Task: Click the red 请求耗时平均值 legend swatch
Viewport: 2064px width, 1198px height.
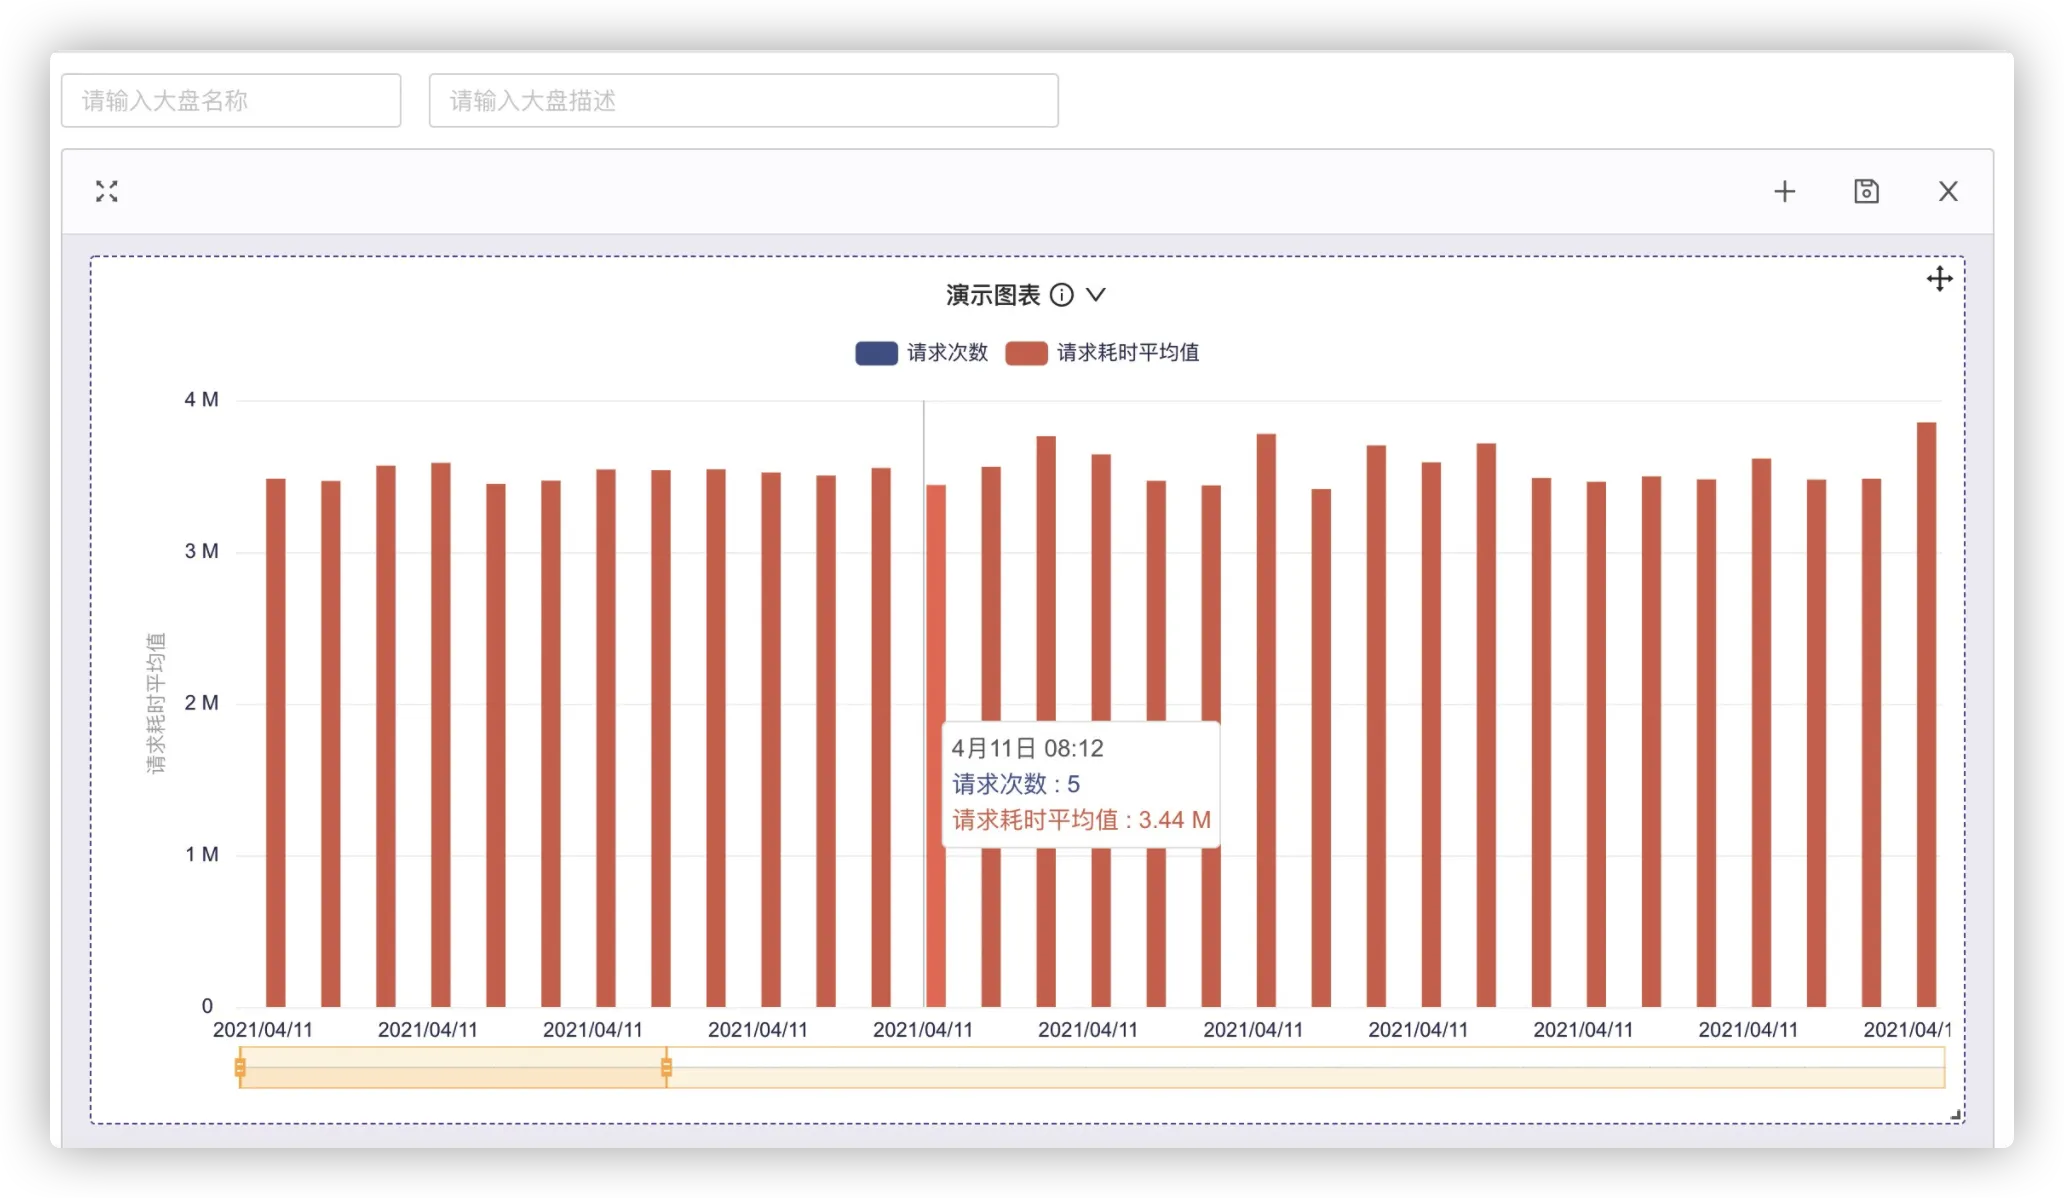Action: [1026, 353]
